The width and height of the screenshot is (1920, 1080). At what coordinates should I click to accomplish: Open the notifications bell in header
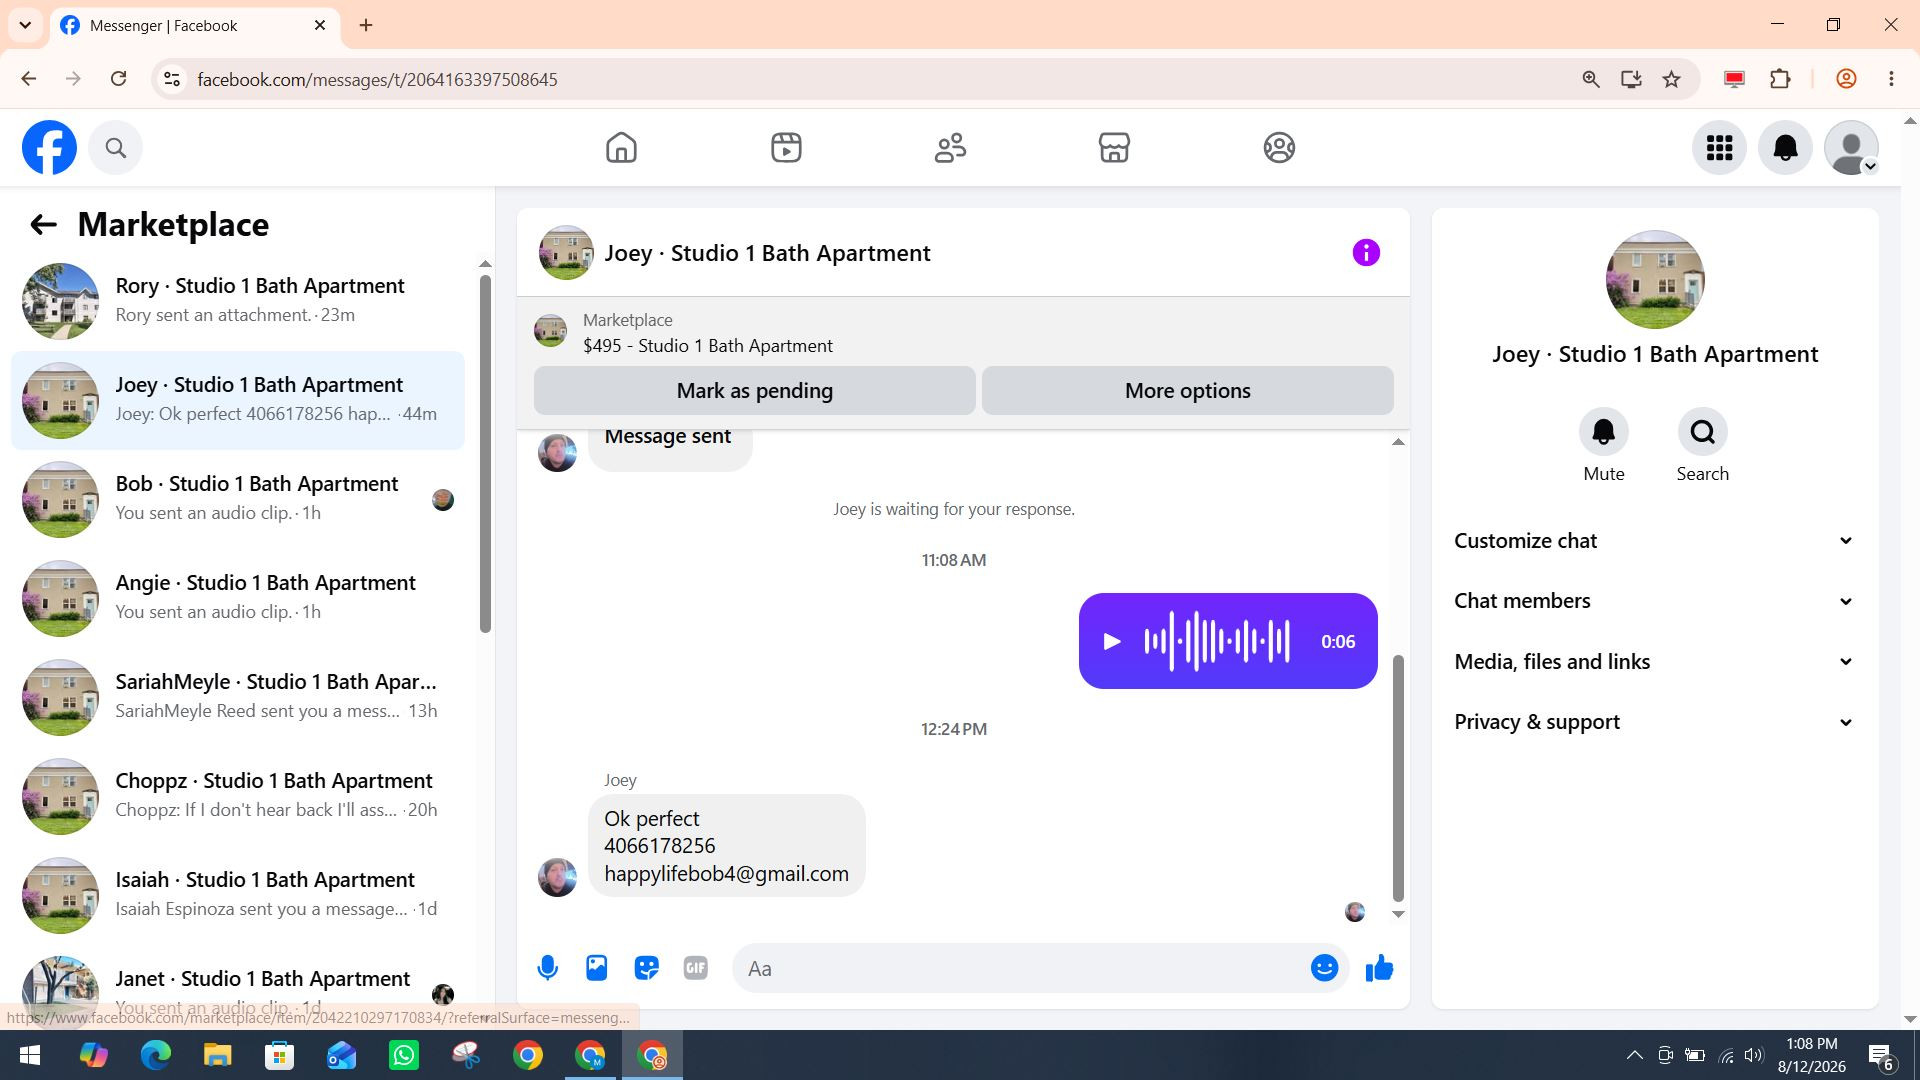pyautogui.click(x=1785, y=148)
